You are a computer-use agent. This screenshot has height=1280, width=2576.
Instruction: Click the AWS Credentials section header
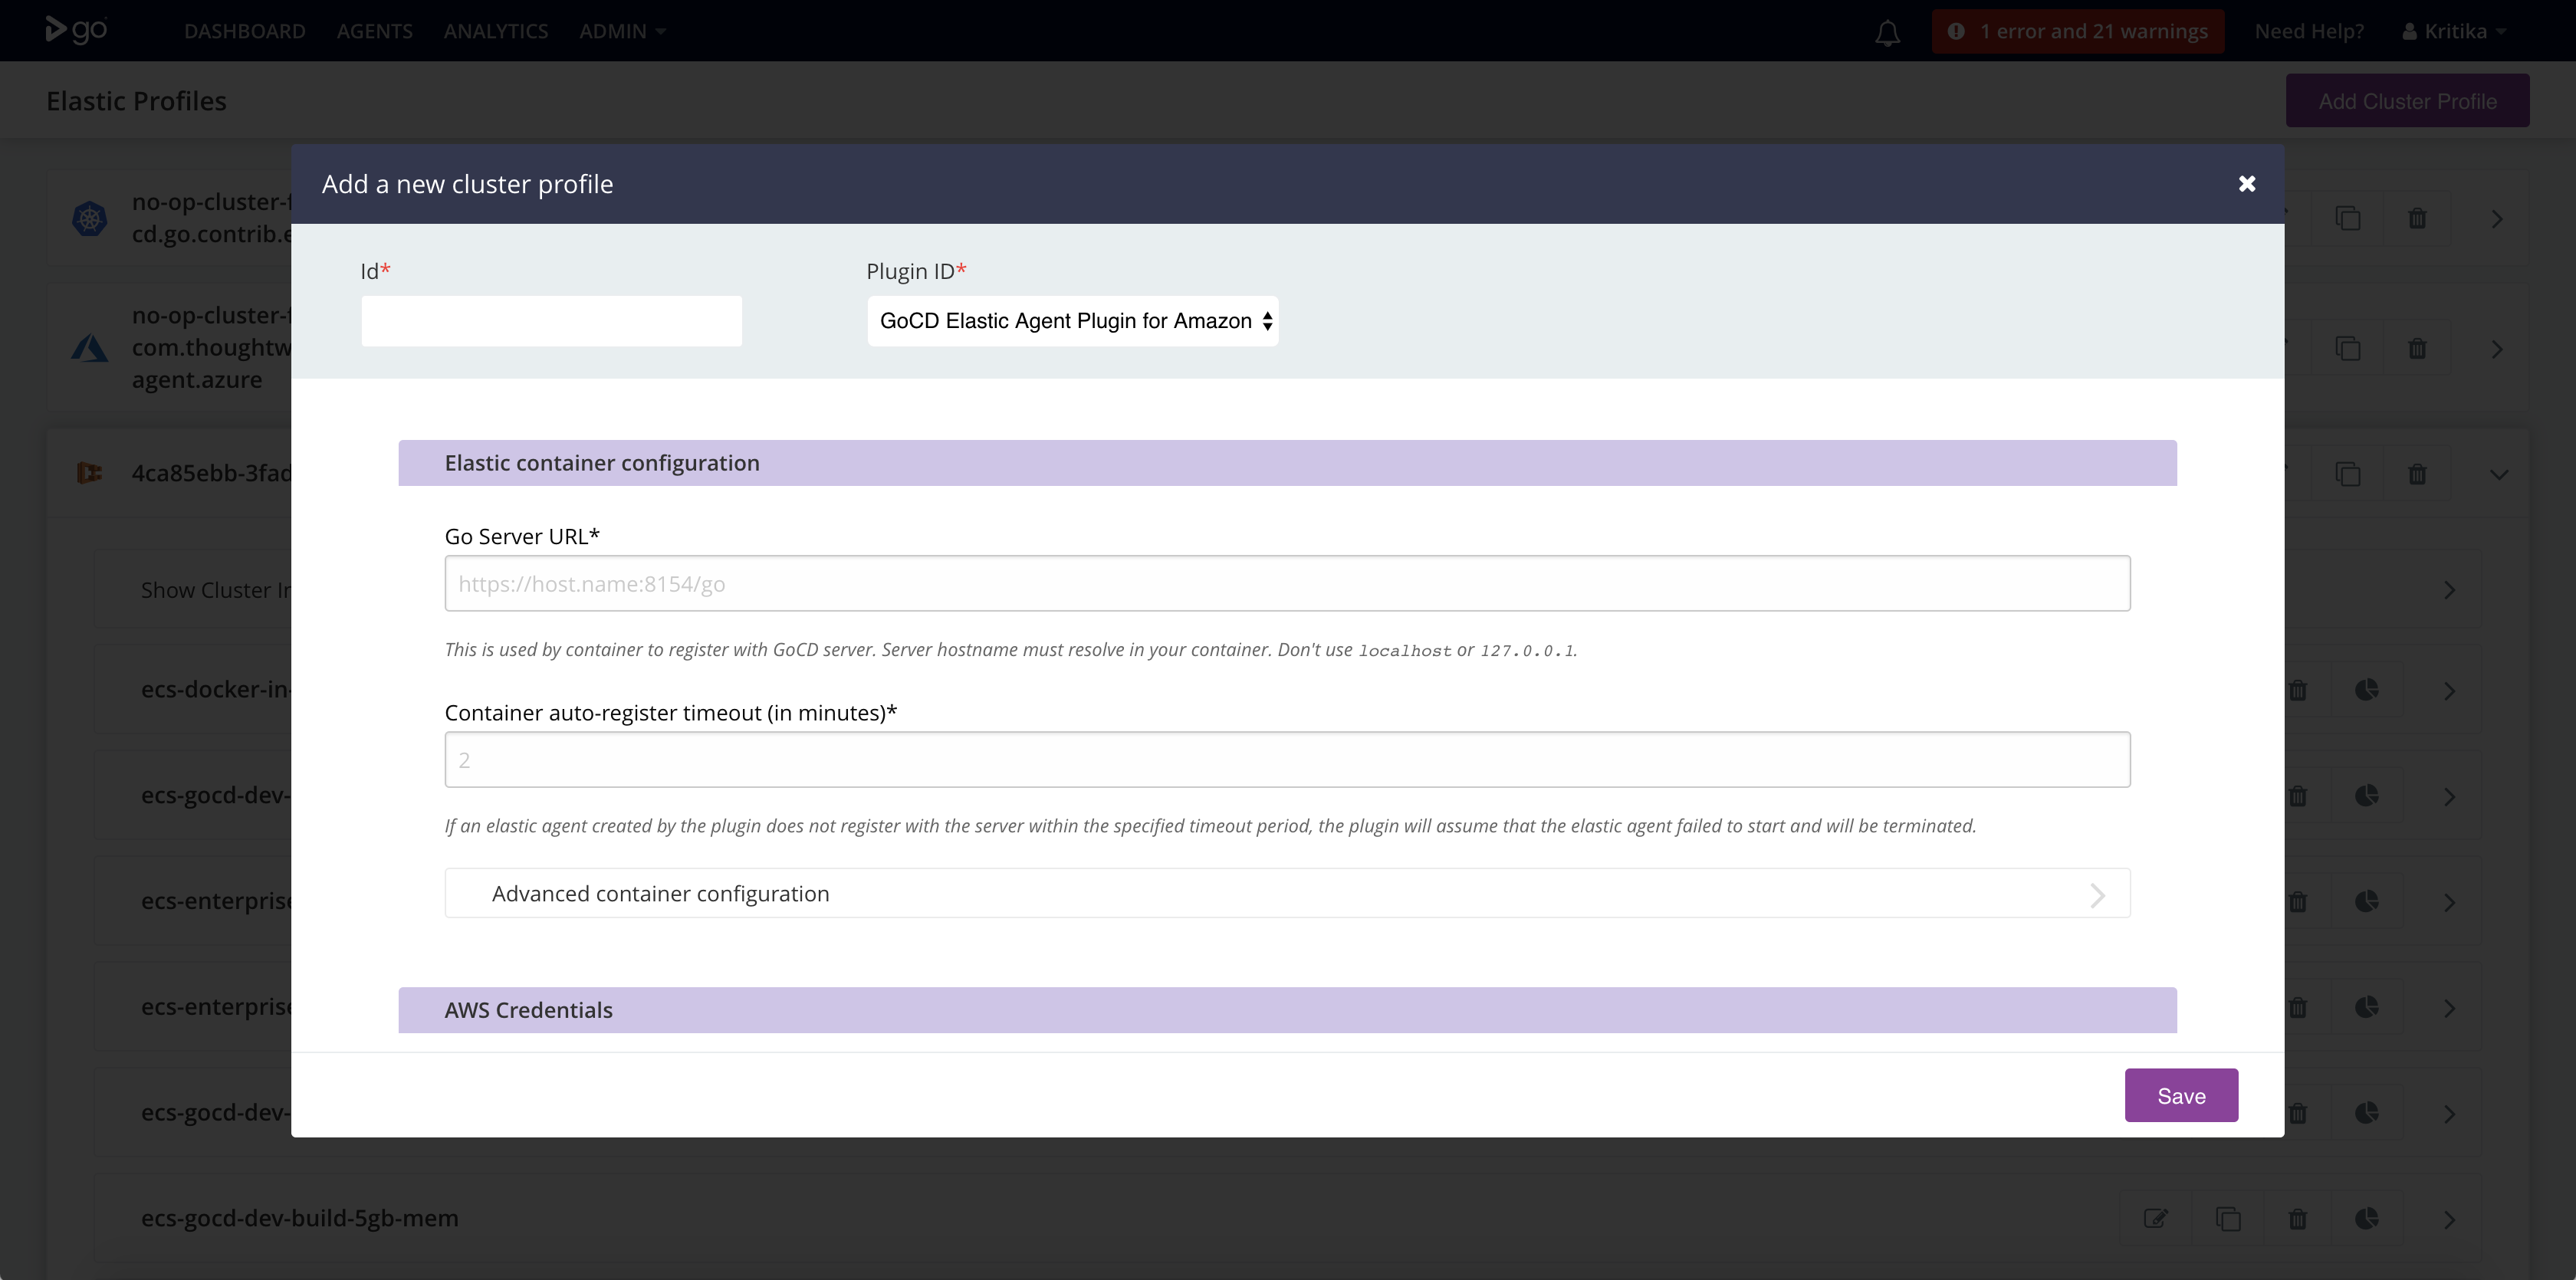pyautogui.click(x=1287, y=1010)
